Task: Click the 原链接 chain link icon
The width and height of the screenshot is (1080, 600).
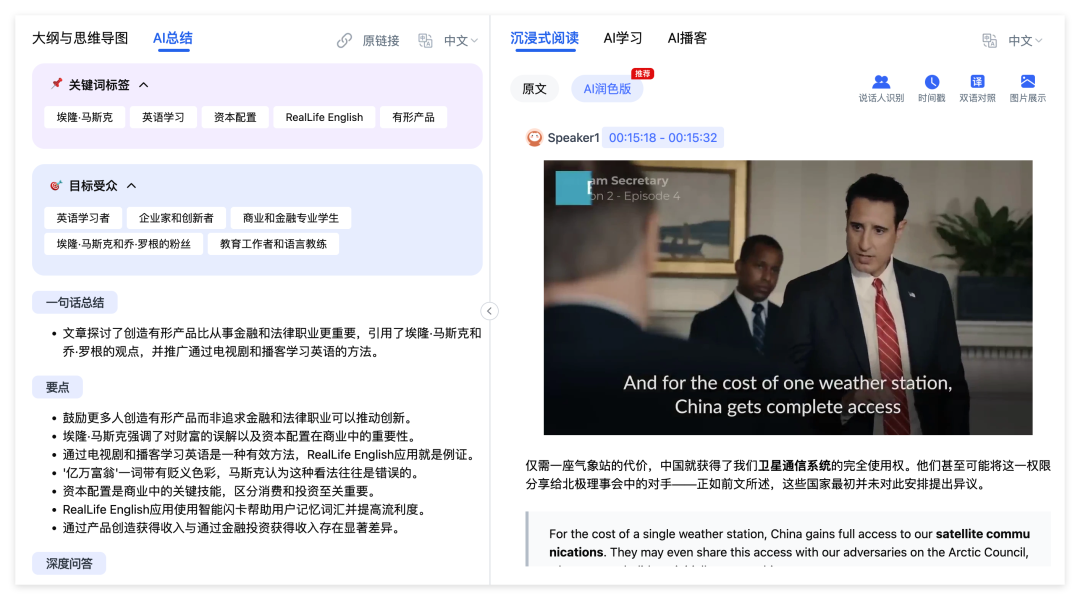Action: (x=344, y=41)
